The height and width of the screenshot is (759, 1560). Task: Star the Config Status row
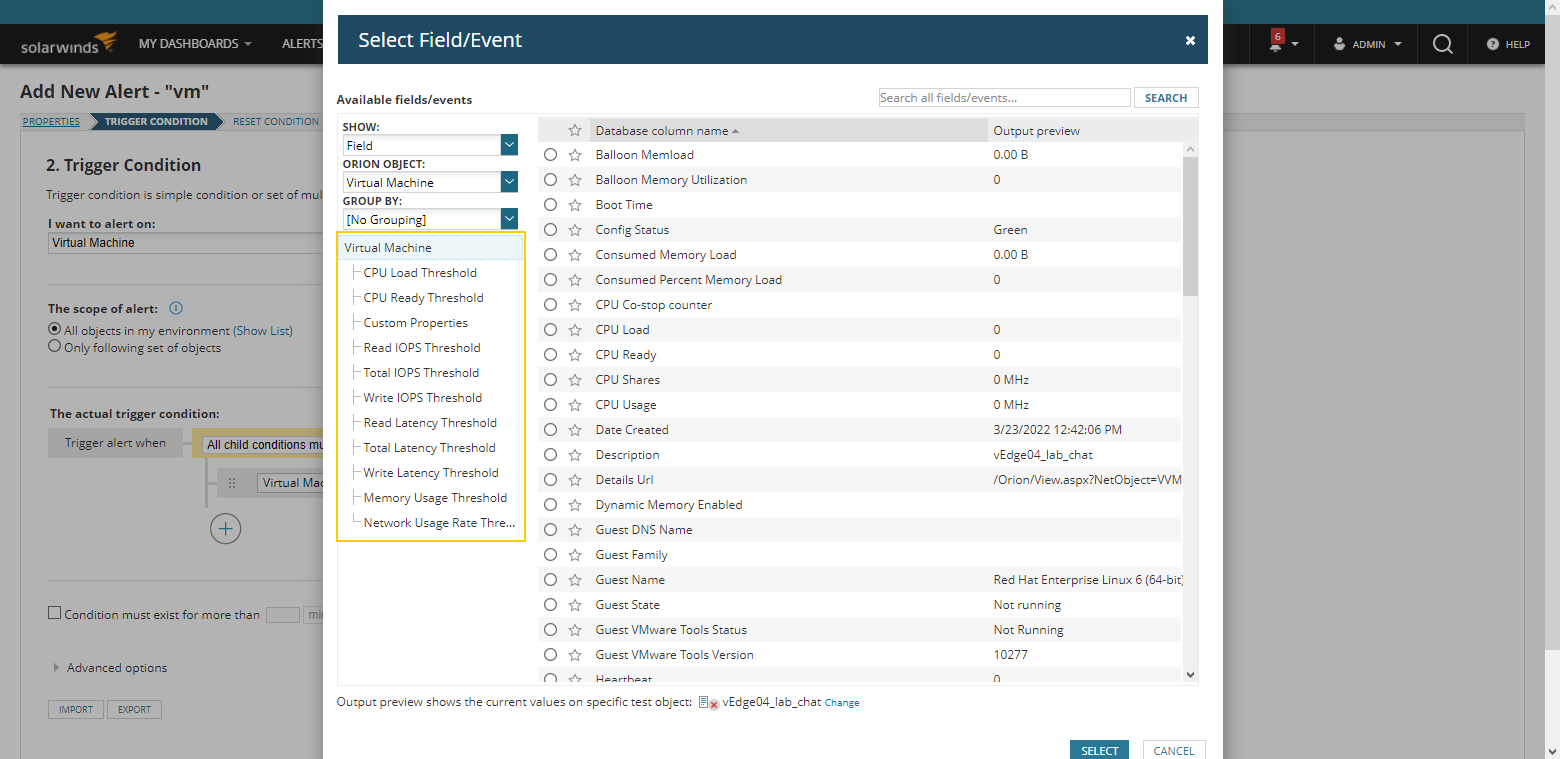[575, 230]
